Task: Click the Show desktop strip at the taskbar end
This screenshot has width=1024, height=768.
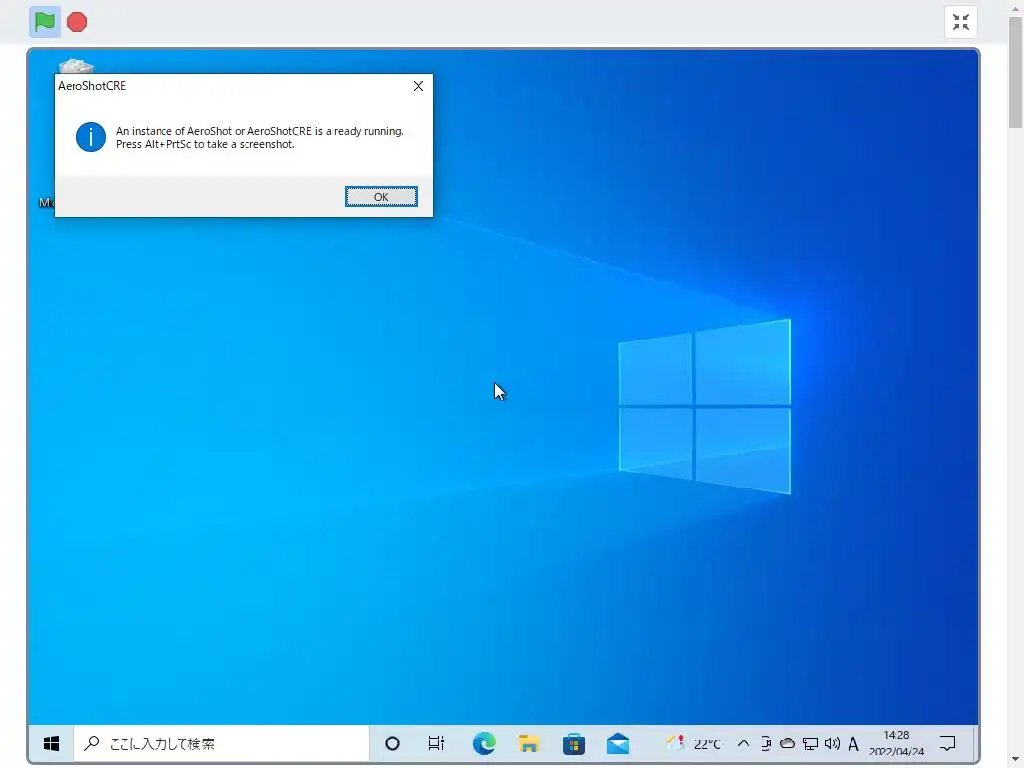Action: [x=976, y=743]
